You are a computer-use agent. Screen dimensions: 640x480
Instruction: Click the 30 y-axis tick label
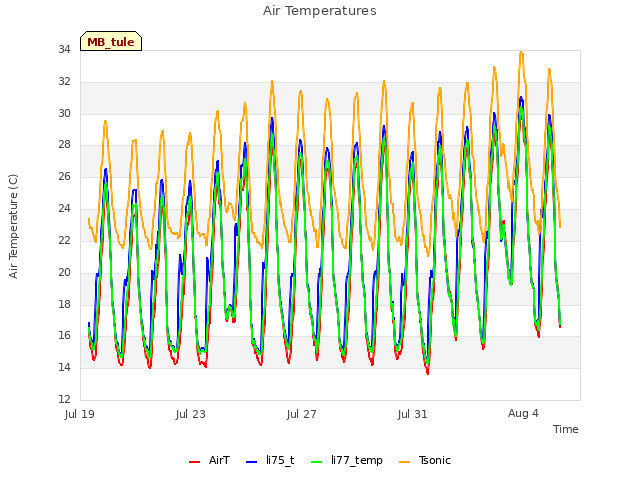click(x=64, y=113)
